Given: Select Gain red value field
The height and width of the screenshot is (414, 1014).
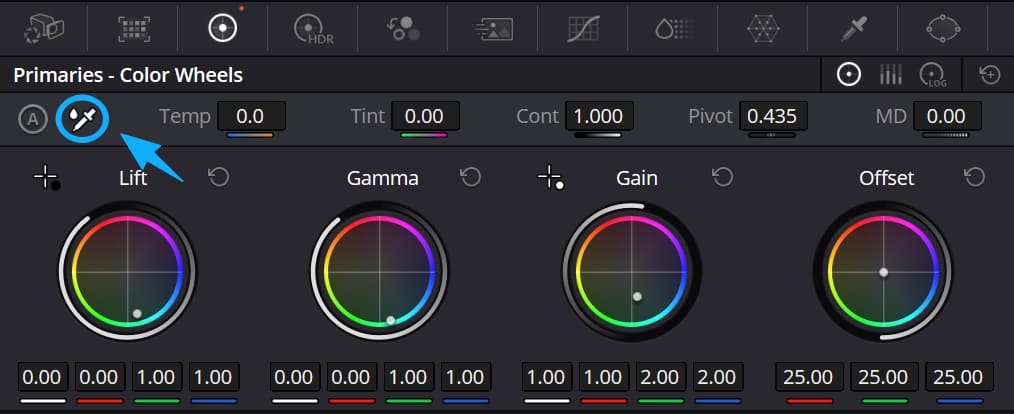Looking at the screenshot, I should (x=603, y=377).
